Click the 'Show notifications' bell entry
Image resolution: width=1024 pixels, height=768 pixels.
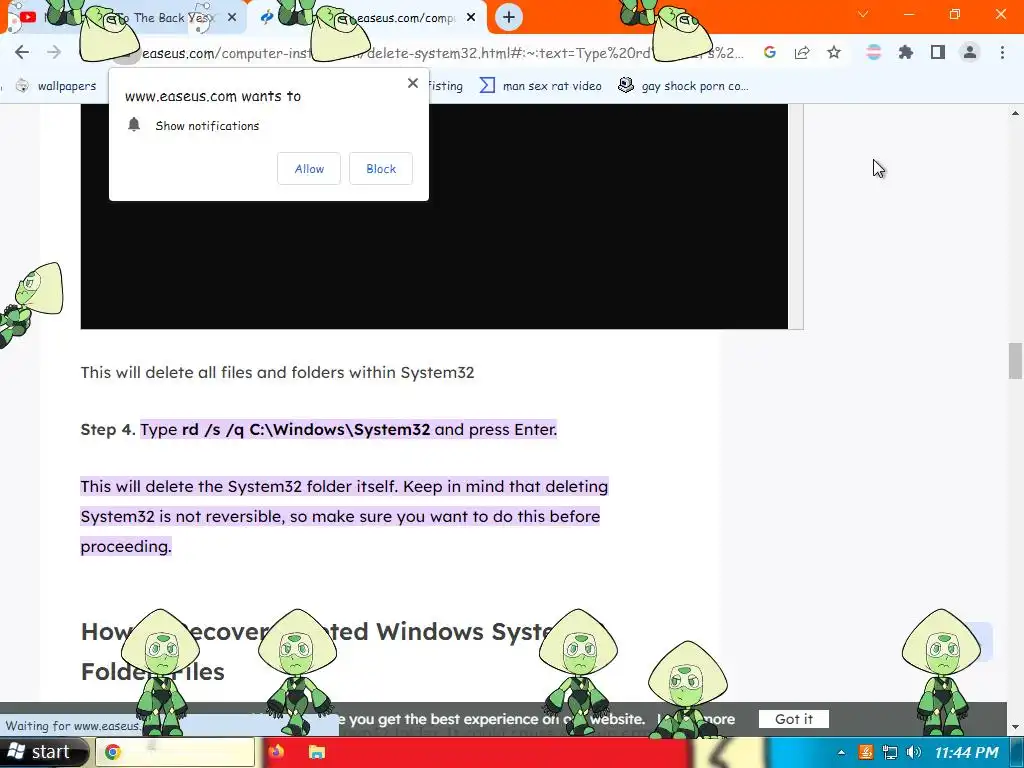pyautogui.click(x=193, y=125)
